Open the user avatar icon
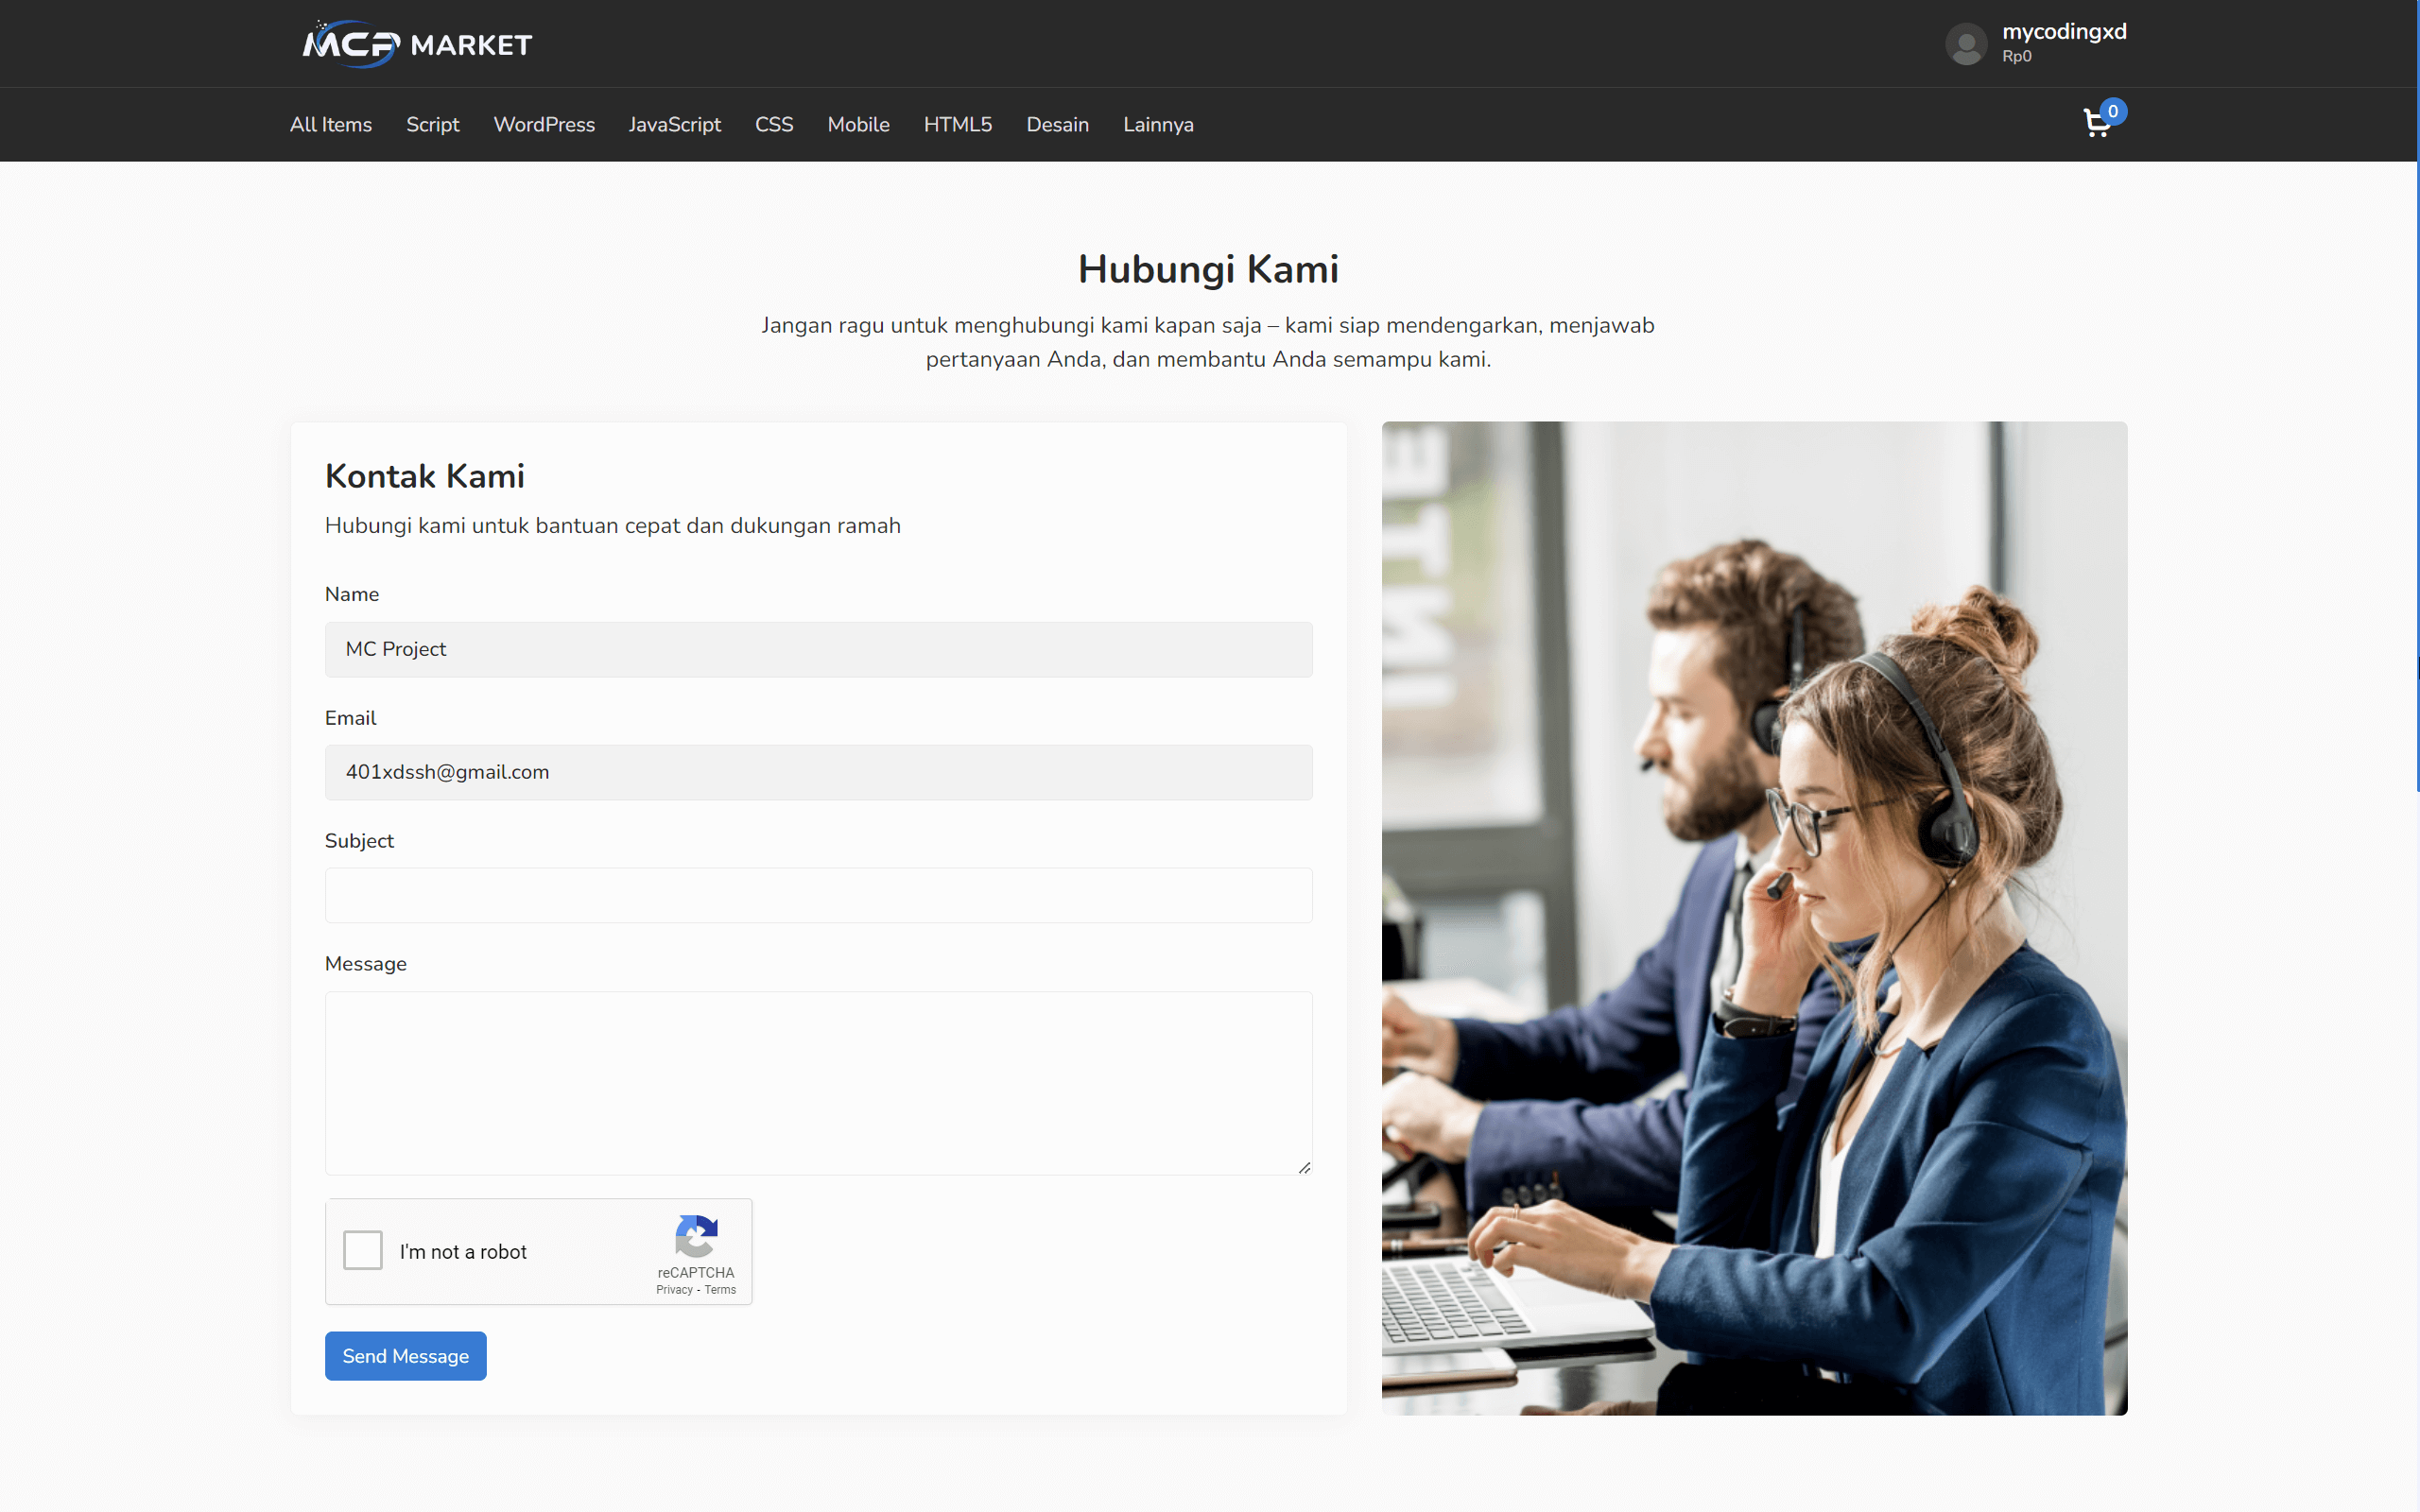Viewport: 2420px width, 1512px height. click(1966, 44)
